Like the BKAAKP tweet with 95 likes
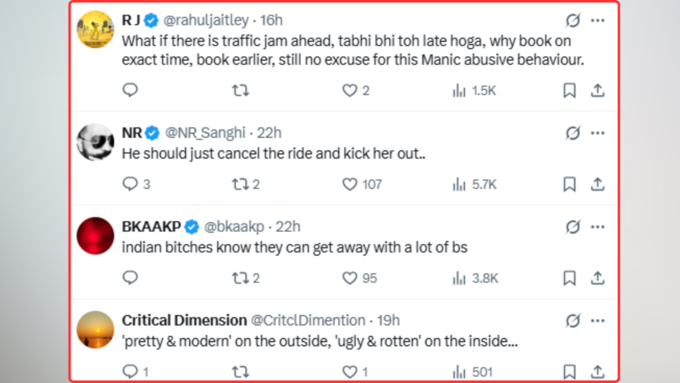This screenshot has width=680, height=383. 360,278
